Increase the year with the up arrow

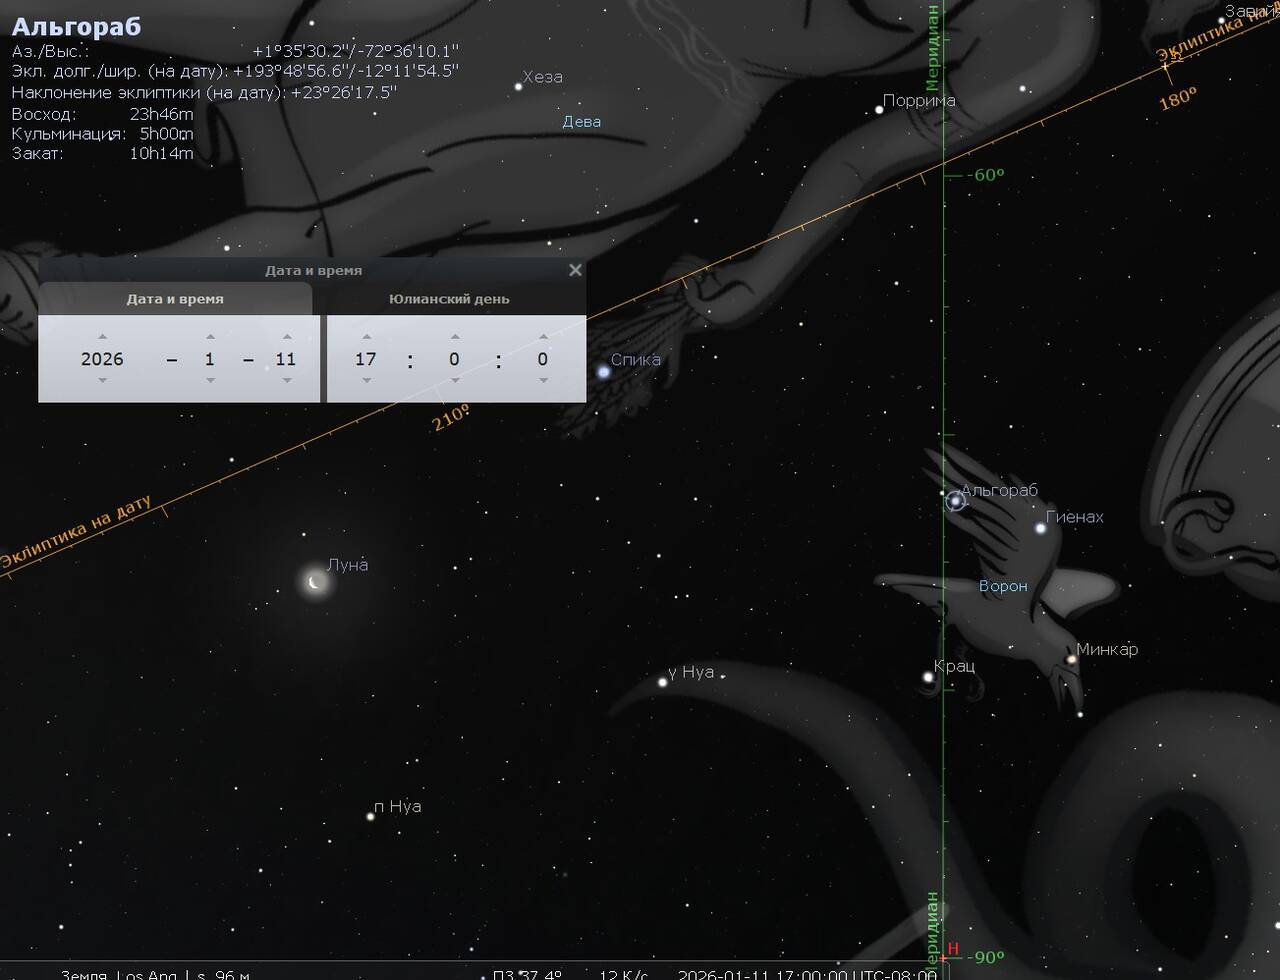click(102, 337)
